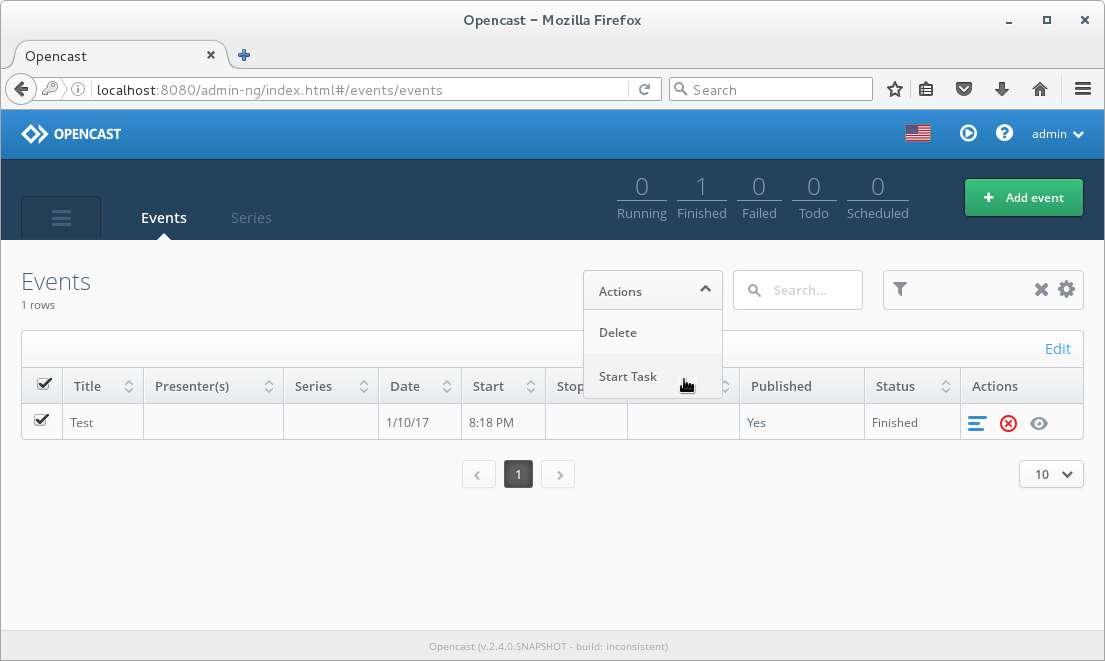Open the table settings gear icon

(x=1066, y=289)
